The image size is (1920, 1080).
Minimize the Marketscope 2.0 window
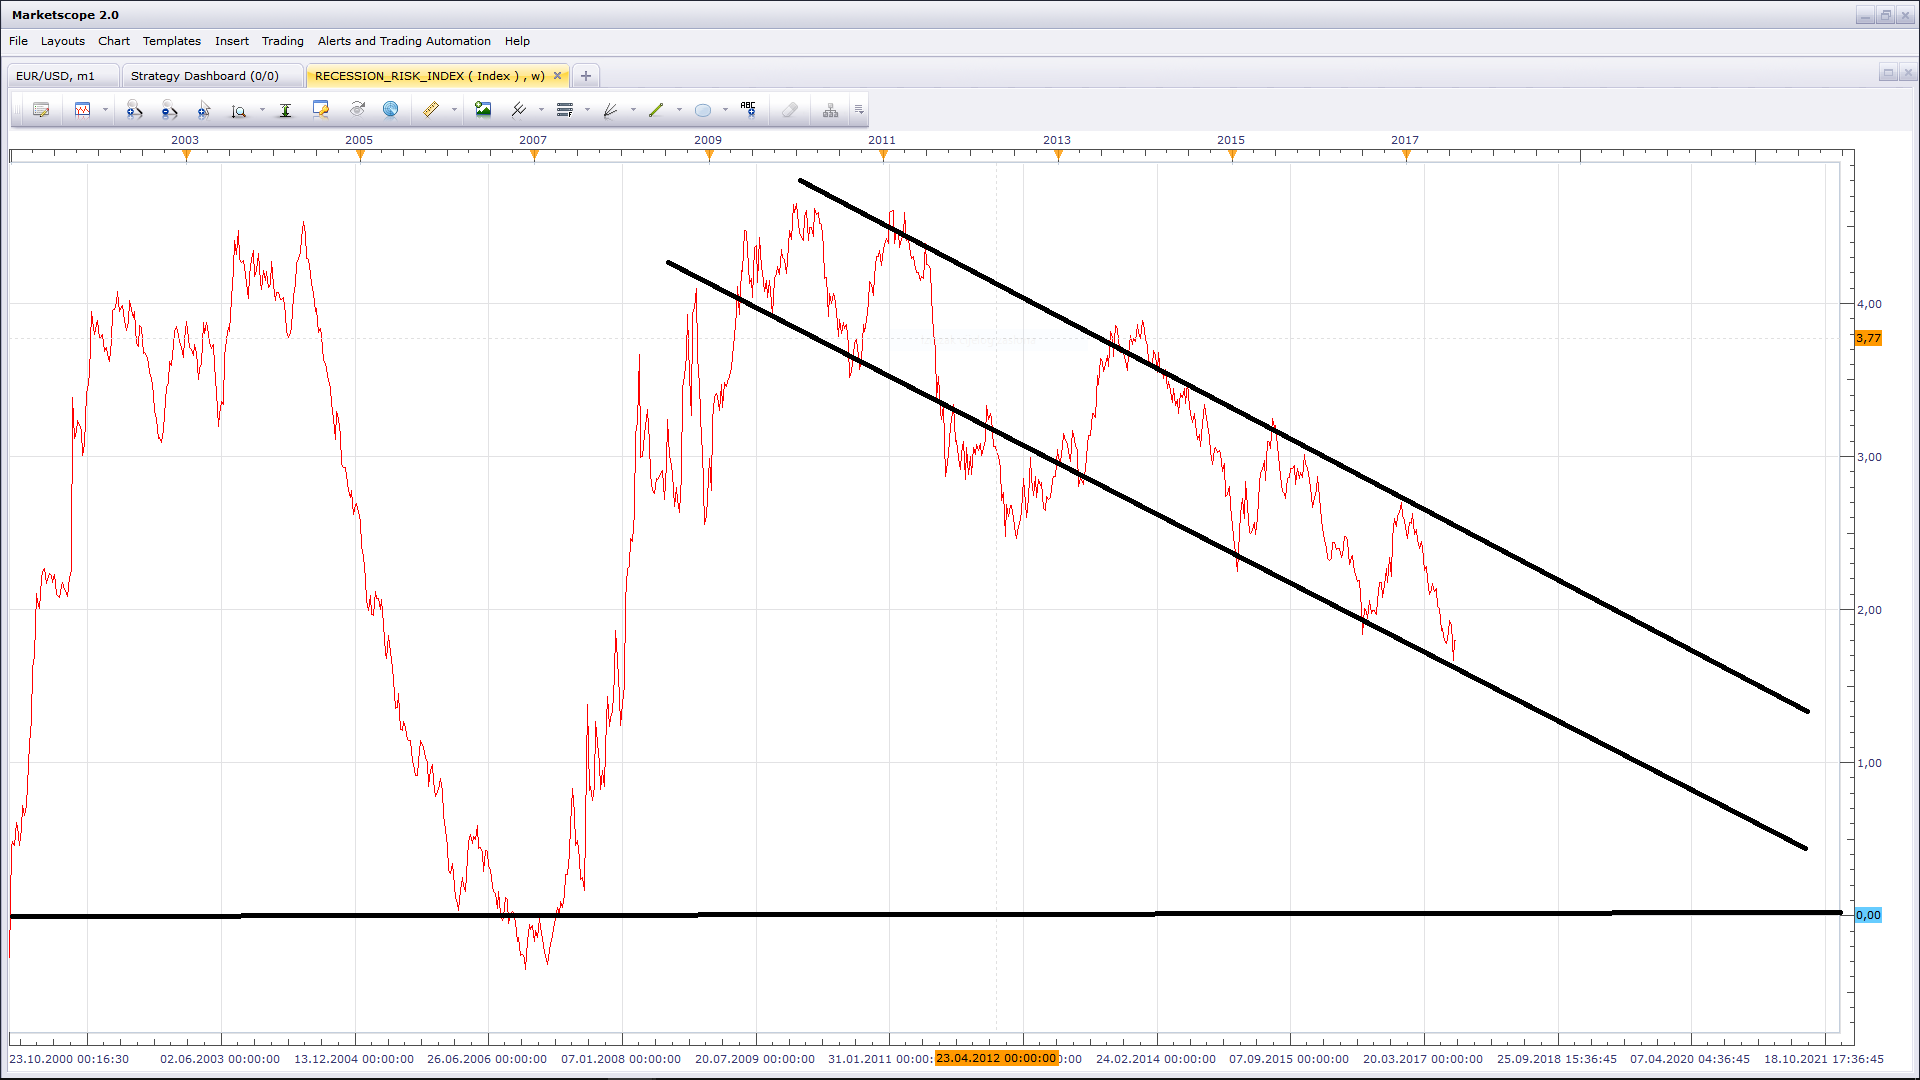1865,15
